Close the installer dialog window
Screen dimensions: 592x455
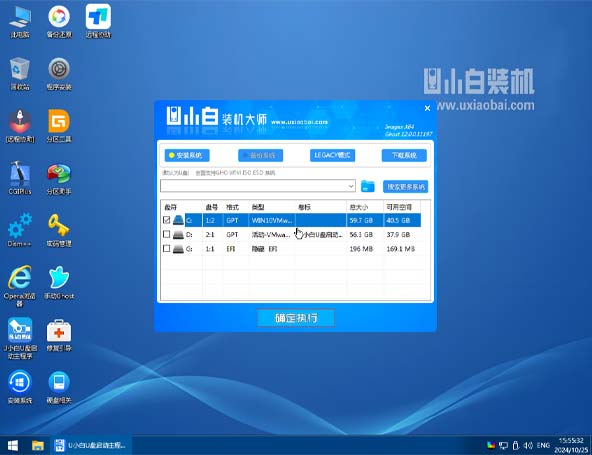tap(427, 108)
